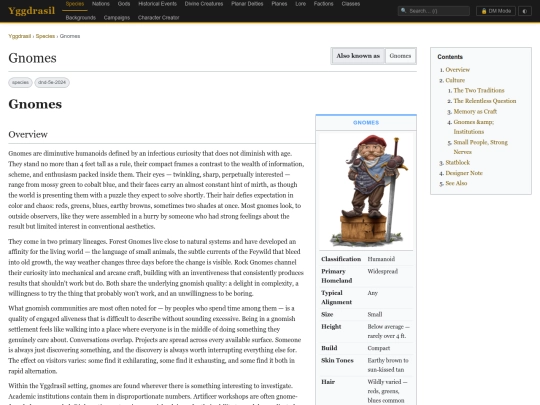Focus the Search input field
The height and width of the screenshot is (405, 540).
(434, 11)
